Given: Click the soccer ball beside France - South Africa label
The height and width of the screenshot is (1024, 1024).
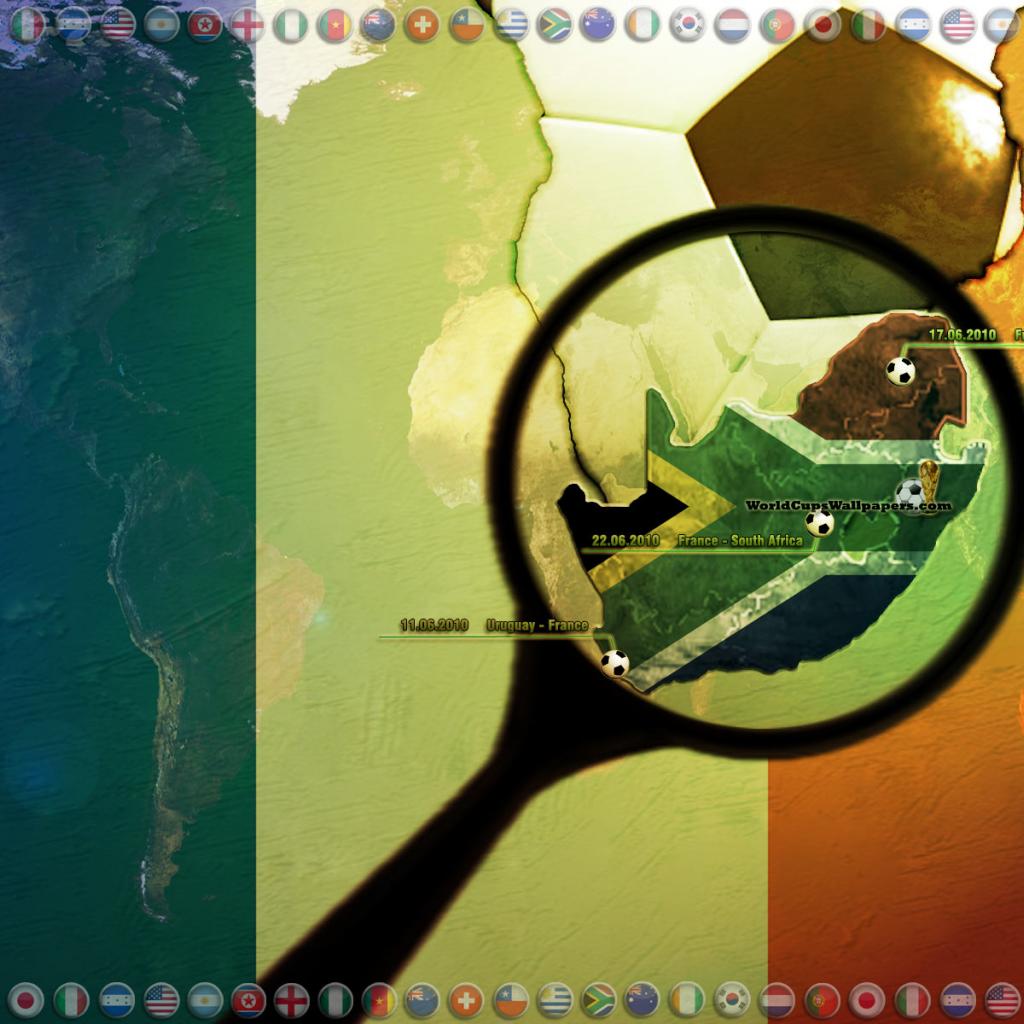Looking at the screenshot, I should click(x=819, y=523).
